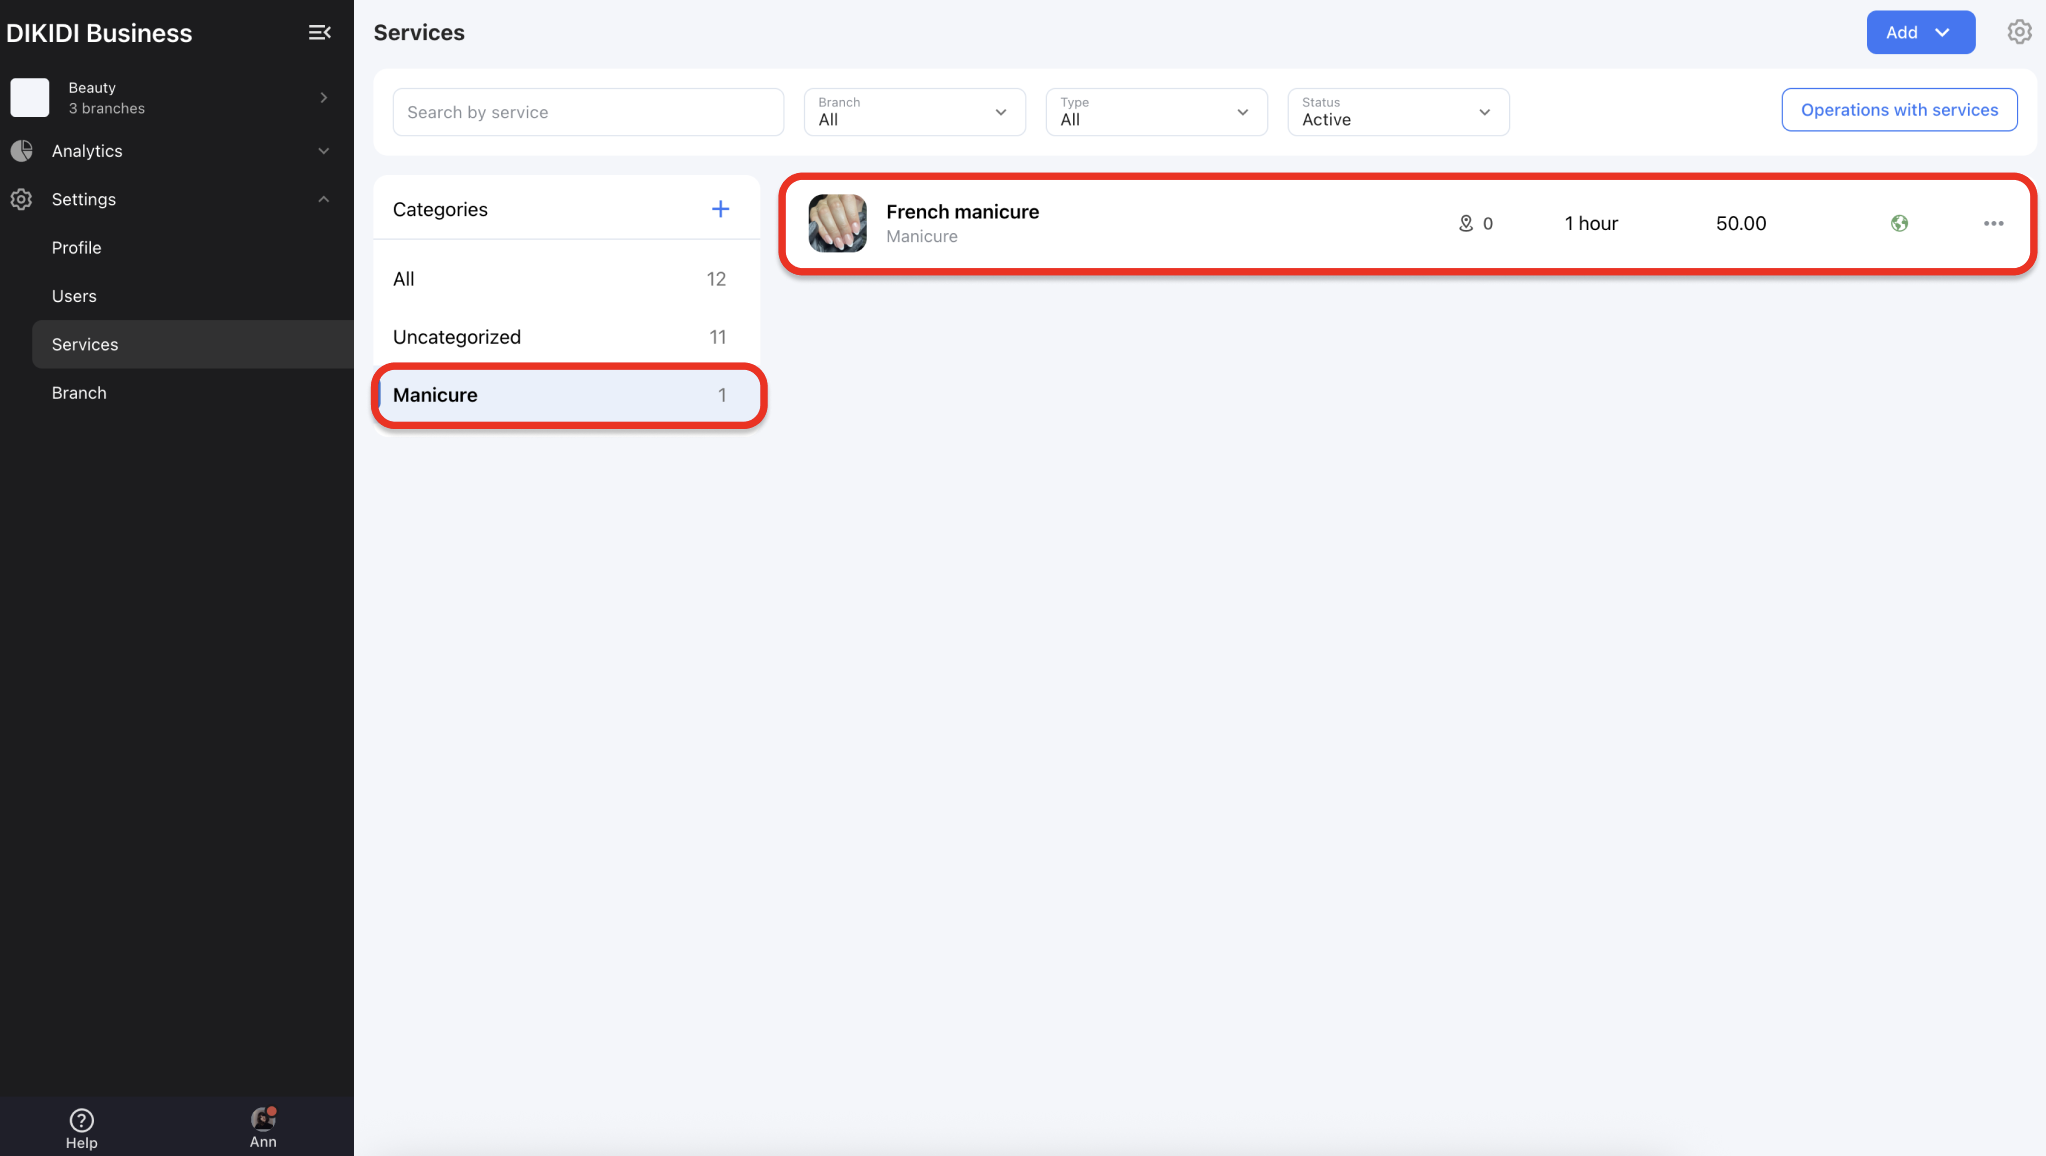This screenshot has height=1156, width=2046.
Task: Click the plus icon to add category
Action: point(720,209)
